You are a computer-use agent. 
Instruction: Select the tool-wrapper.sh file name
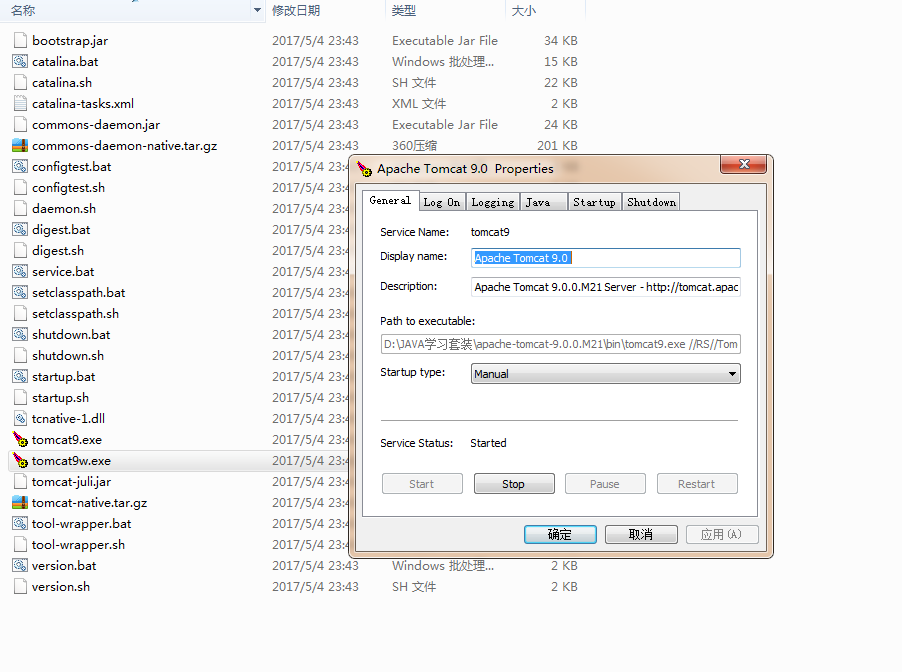(78, 545)
